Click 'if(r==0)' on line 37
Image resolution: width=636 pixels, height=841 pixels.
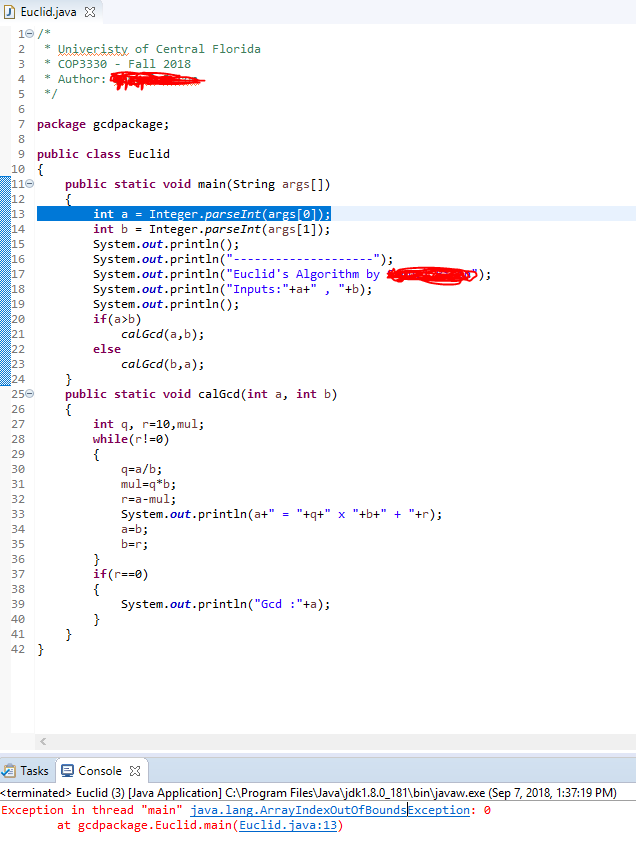pyautogui.click(x=121, y=574)
